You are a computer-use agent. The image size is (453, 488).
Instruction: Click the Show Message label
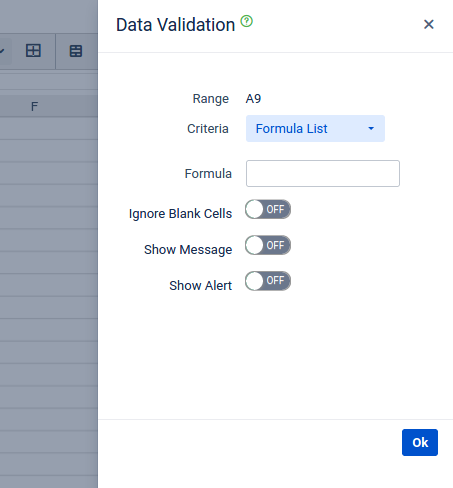click(x=188, y=250)
